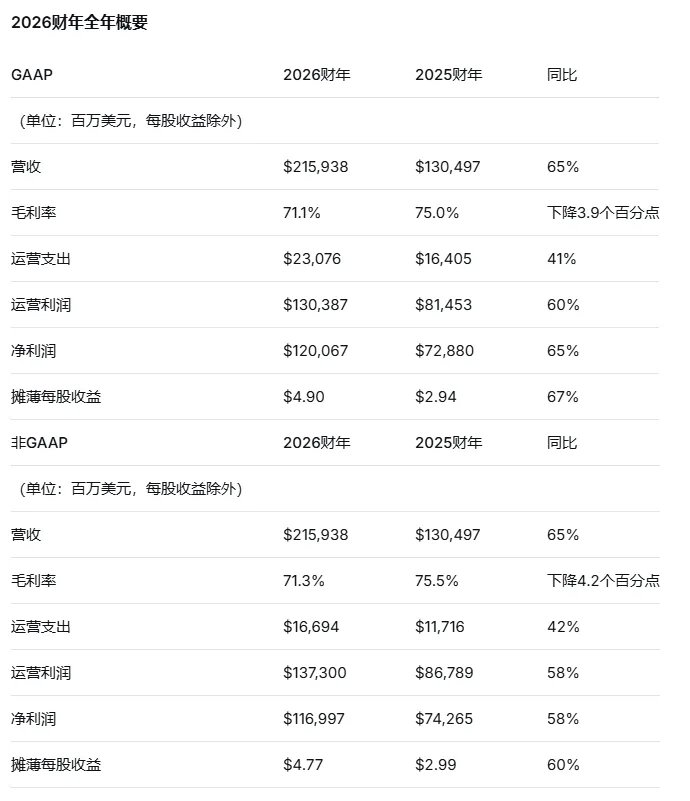Select non-GAAP 摊薄每股收益 $4.77 value
The image size is (690, 801).
pos(303,764)
